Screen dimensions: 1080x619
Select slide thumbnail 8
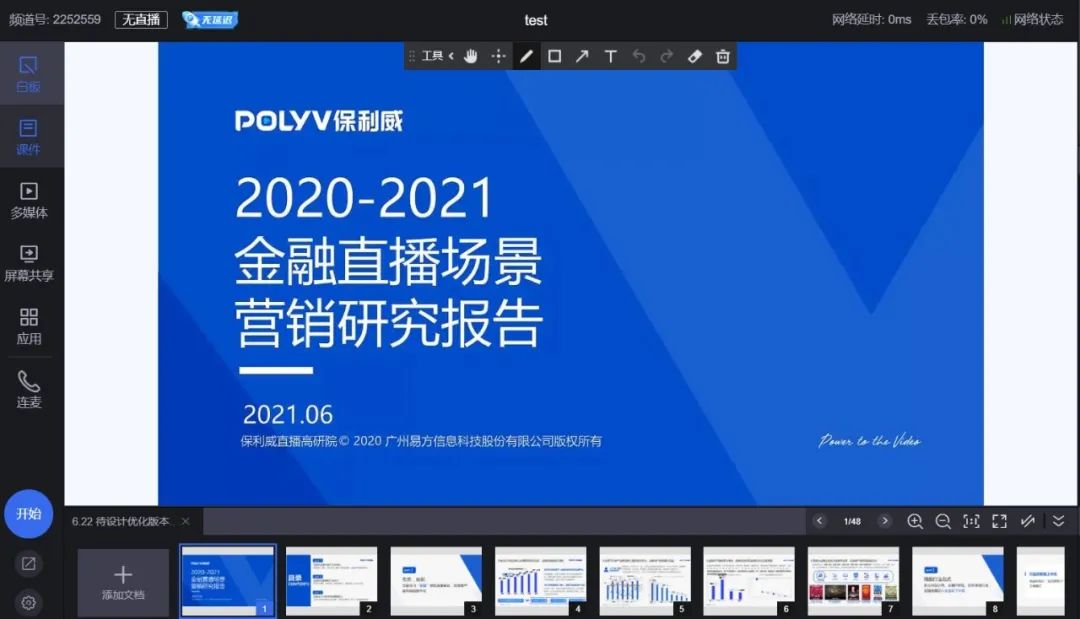(958, 581)
